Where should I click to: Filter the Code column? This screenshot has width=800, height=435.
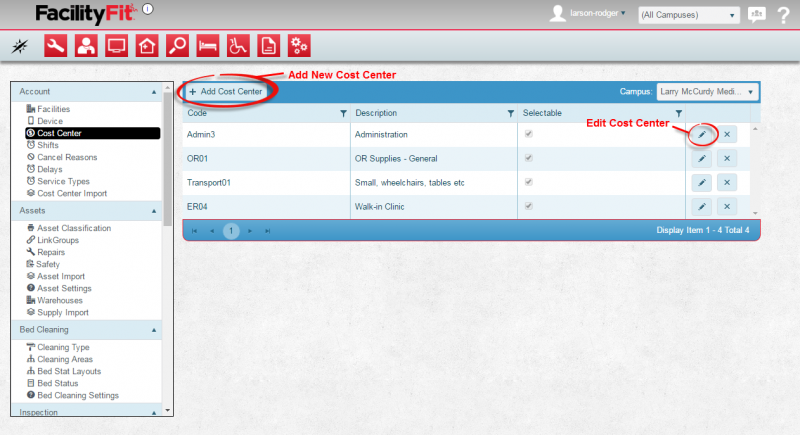pos(343,113)
